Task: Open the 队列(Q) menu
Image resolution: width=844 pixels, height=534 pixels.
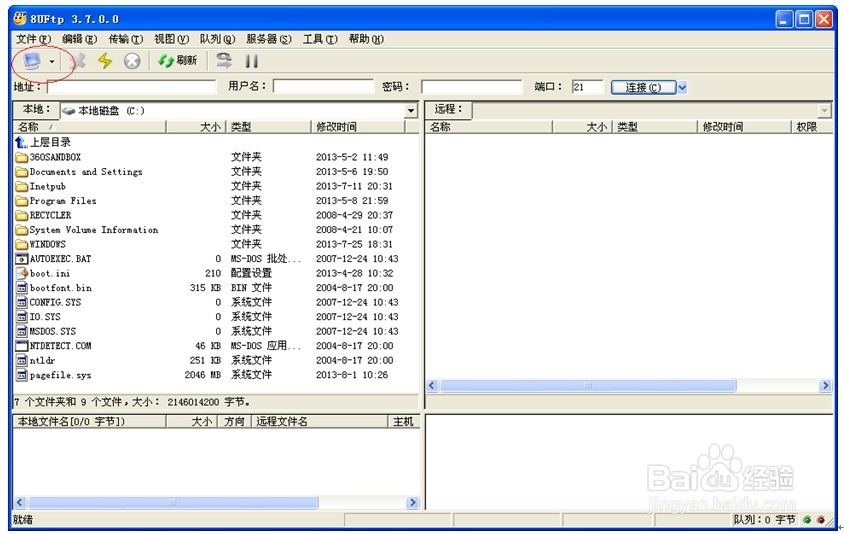Action: coord(217,39)
